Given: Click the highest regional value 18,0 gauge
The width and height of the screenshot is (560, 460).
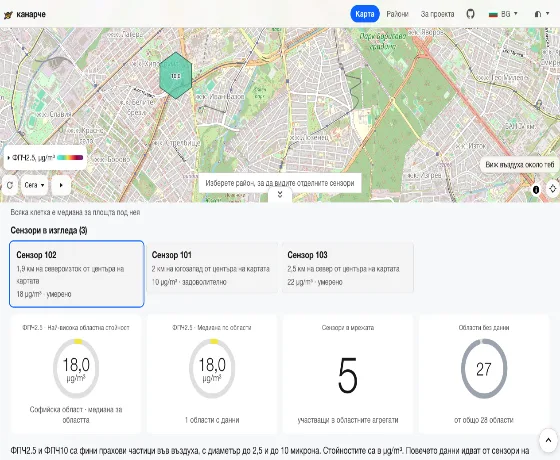Looking at the screenshot, I should click(76, 369).
